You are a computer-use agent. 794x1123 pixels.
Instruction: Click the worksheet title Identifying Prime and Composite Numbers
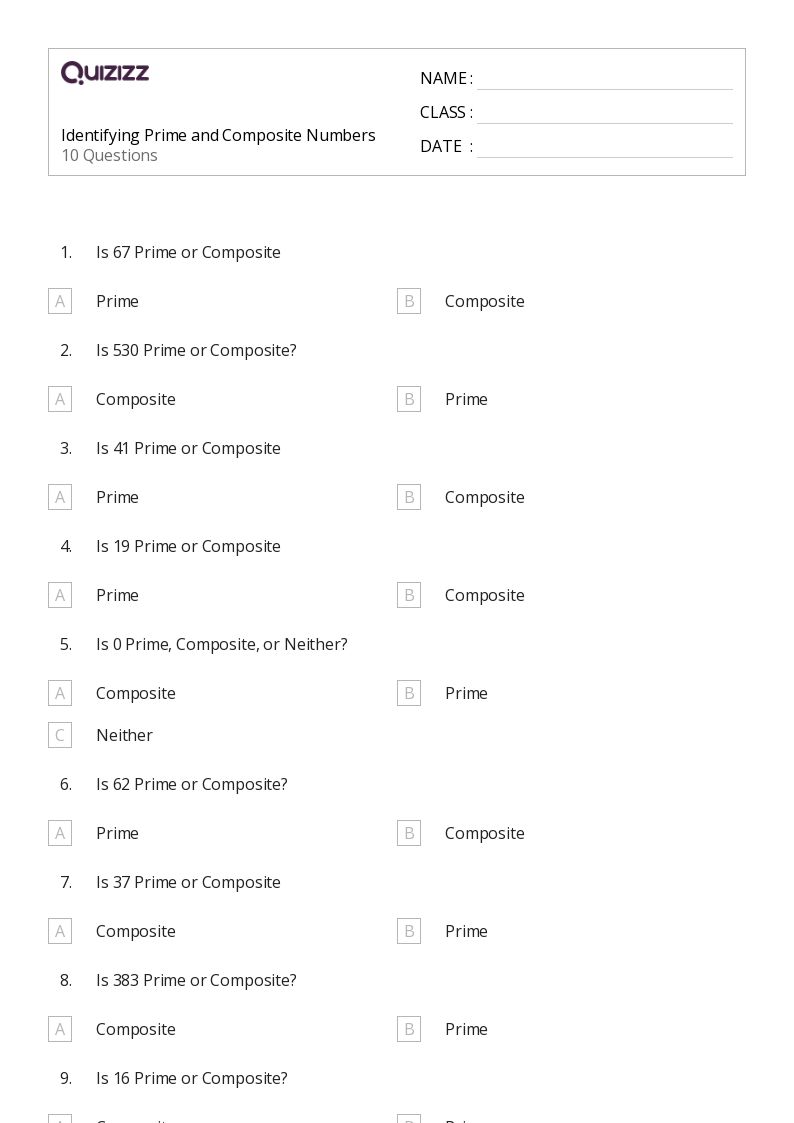pyautogui.click(x=218, y=135)
